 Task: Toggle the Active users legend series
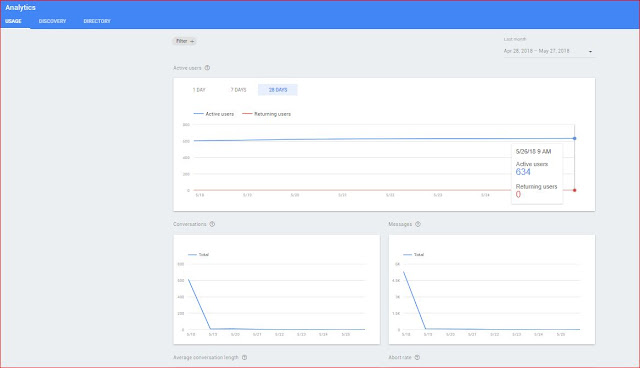[214, 114]
